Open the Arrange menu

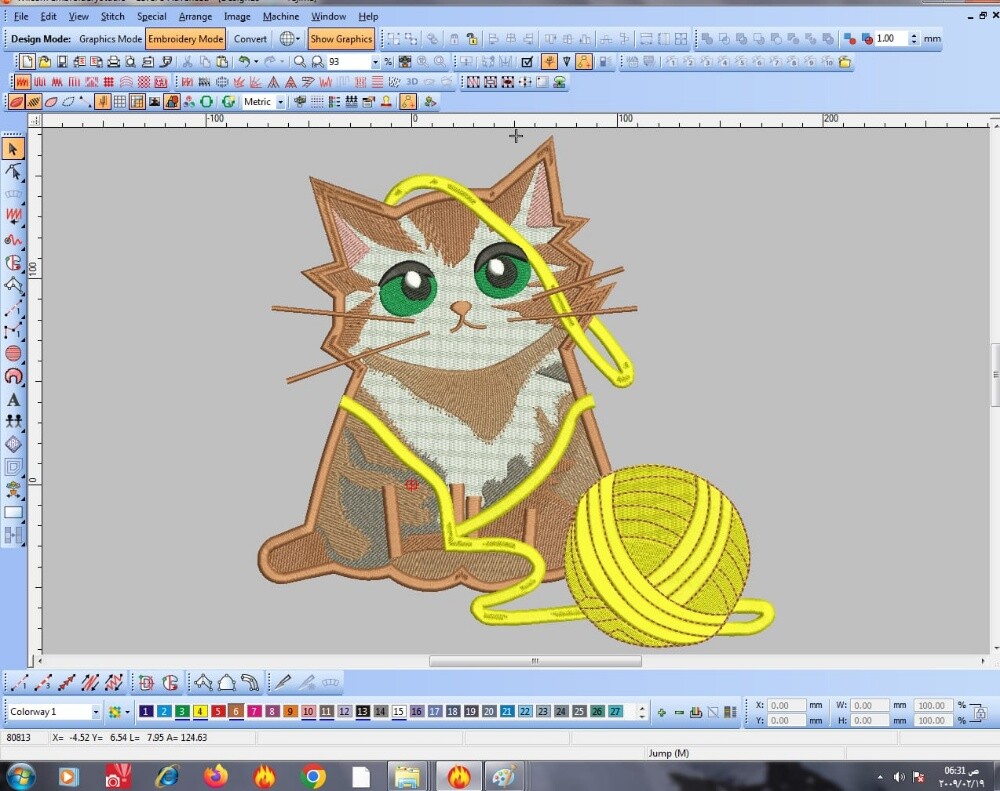click(x=195, y=17)
